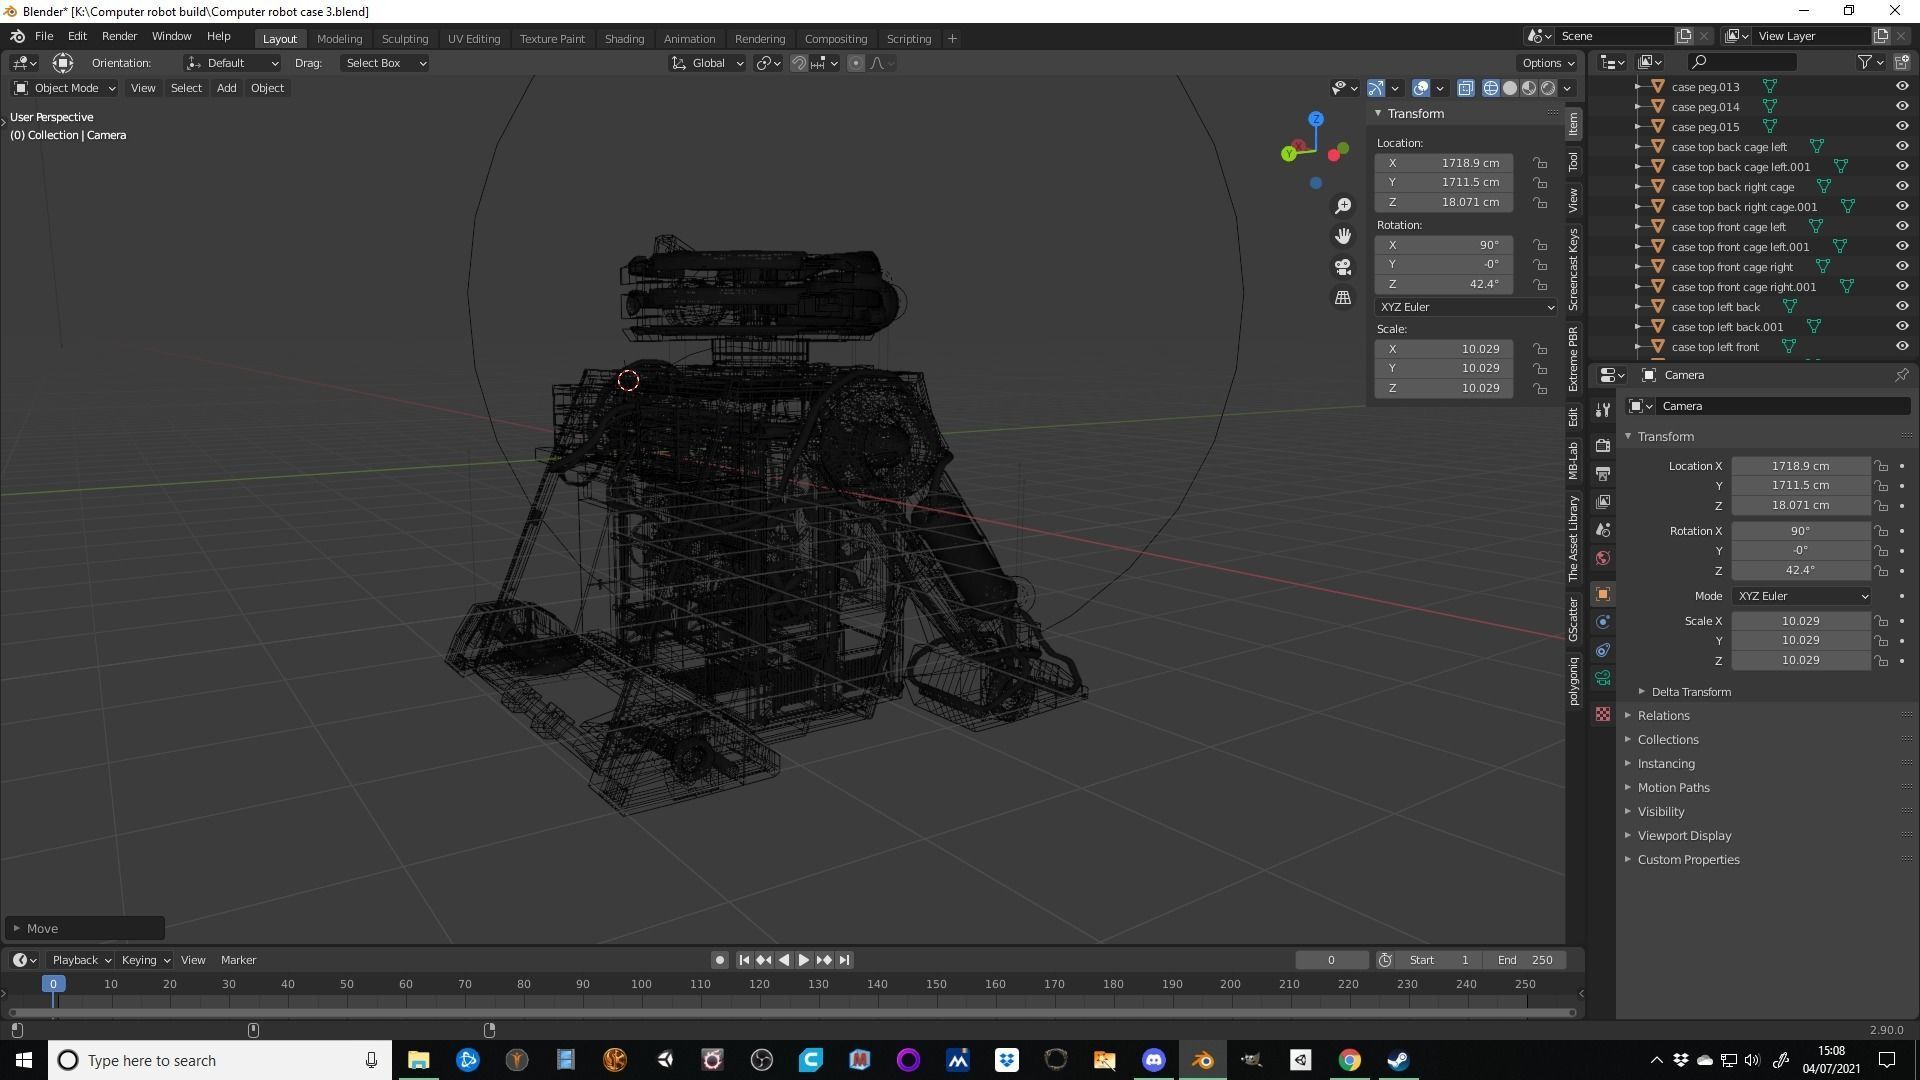The height and width of the screenshot is (1080, 1920).
Task: Click the mesh data icon beside case peg.013
Action: (1769, 87)
